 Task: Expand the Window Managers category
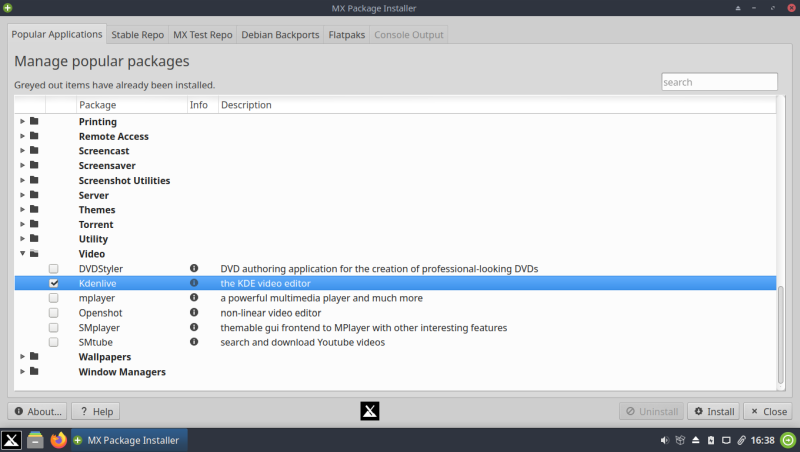tap(22, 371)
